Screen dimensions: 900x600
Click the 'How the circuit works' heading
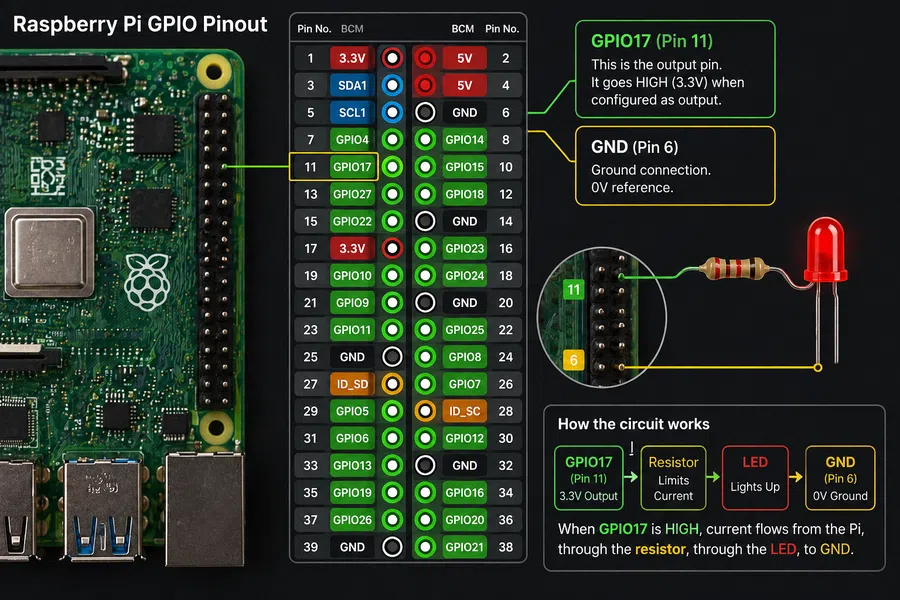click(634, 424)
